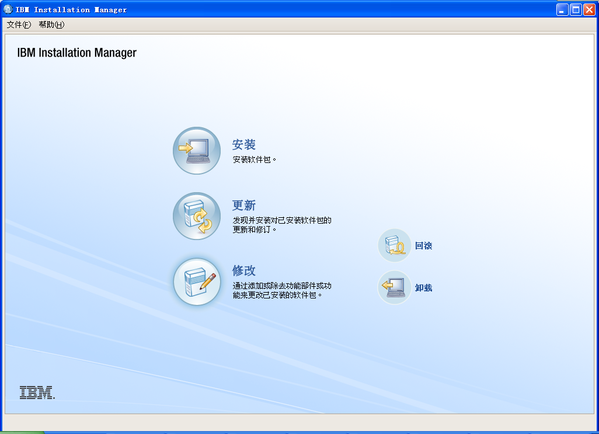Click the modify description beginning 通过添加或除去

[x=282, y=290]
